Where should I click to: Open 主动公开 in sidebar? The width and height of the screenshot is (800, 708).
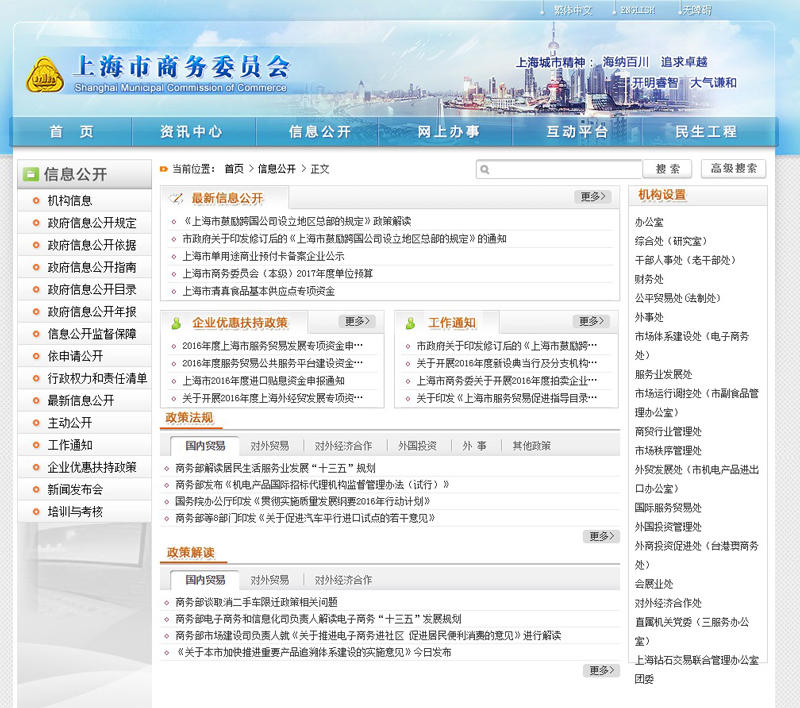coord(70,423)
